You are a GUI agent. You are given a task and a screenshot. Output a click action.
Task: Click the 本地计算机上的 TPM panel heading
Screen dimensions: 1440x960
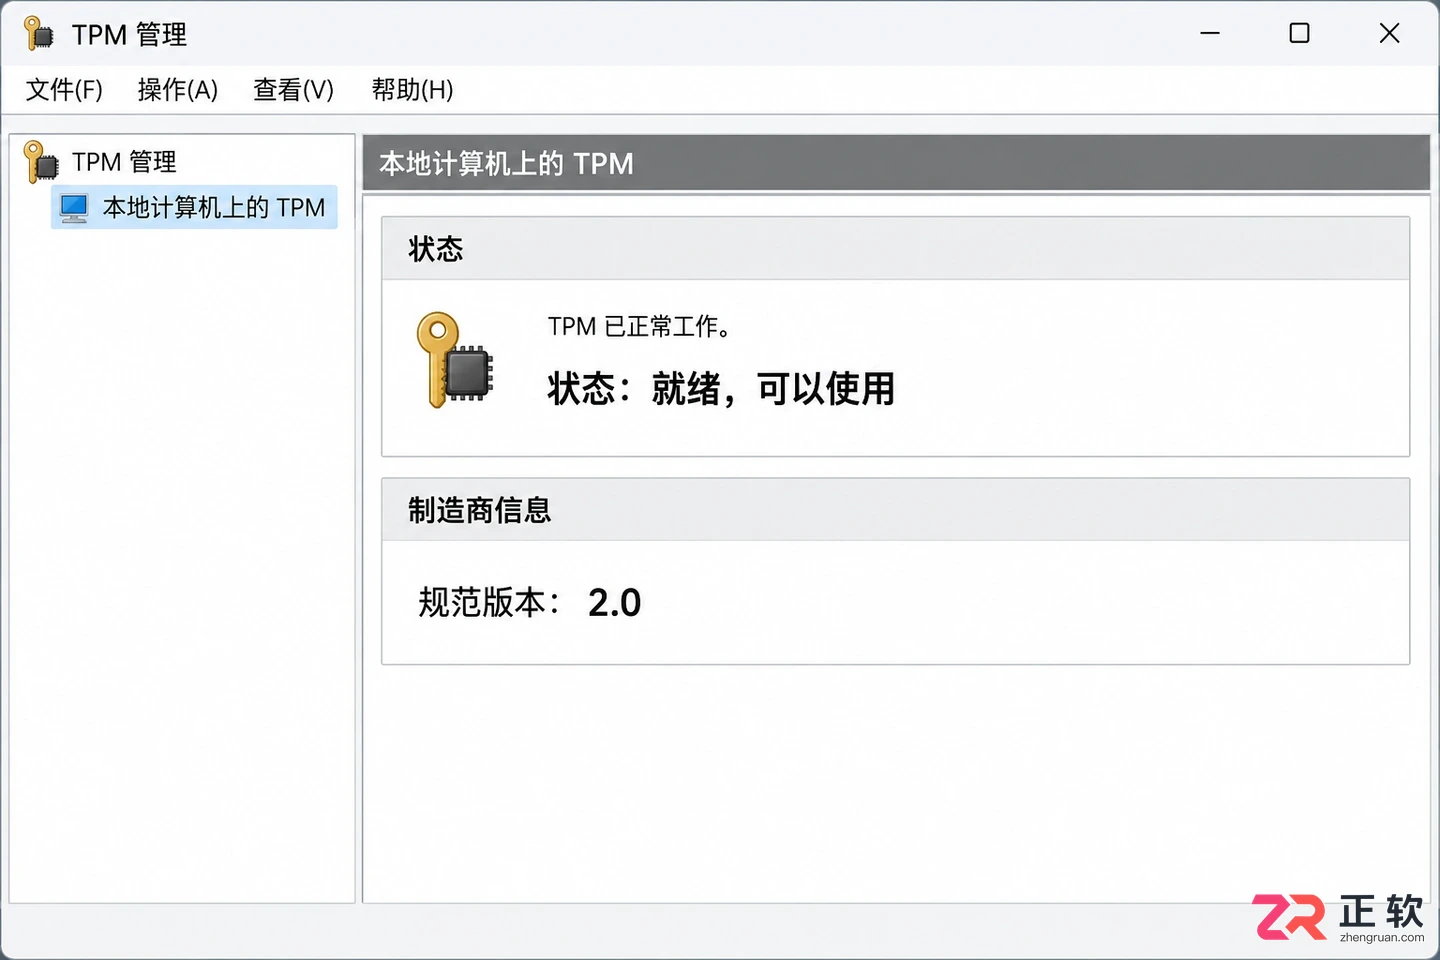point(895,163)
